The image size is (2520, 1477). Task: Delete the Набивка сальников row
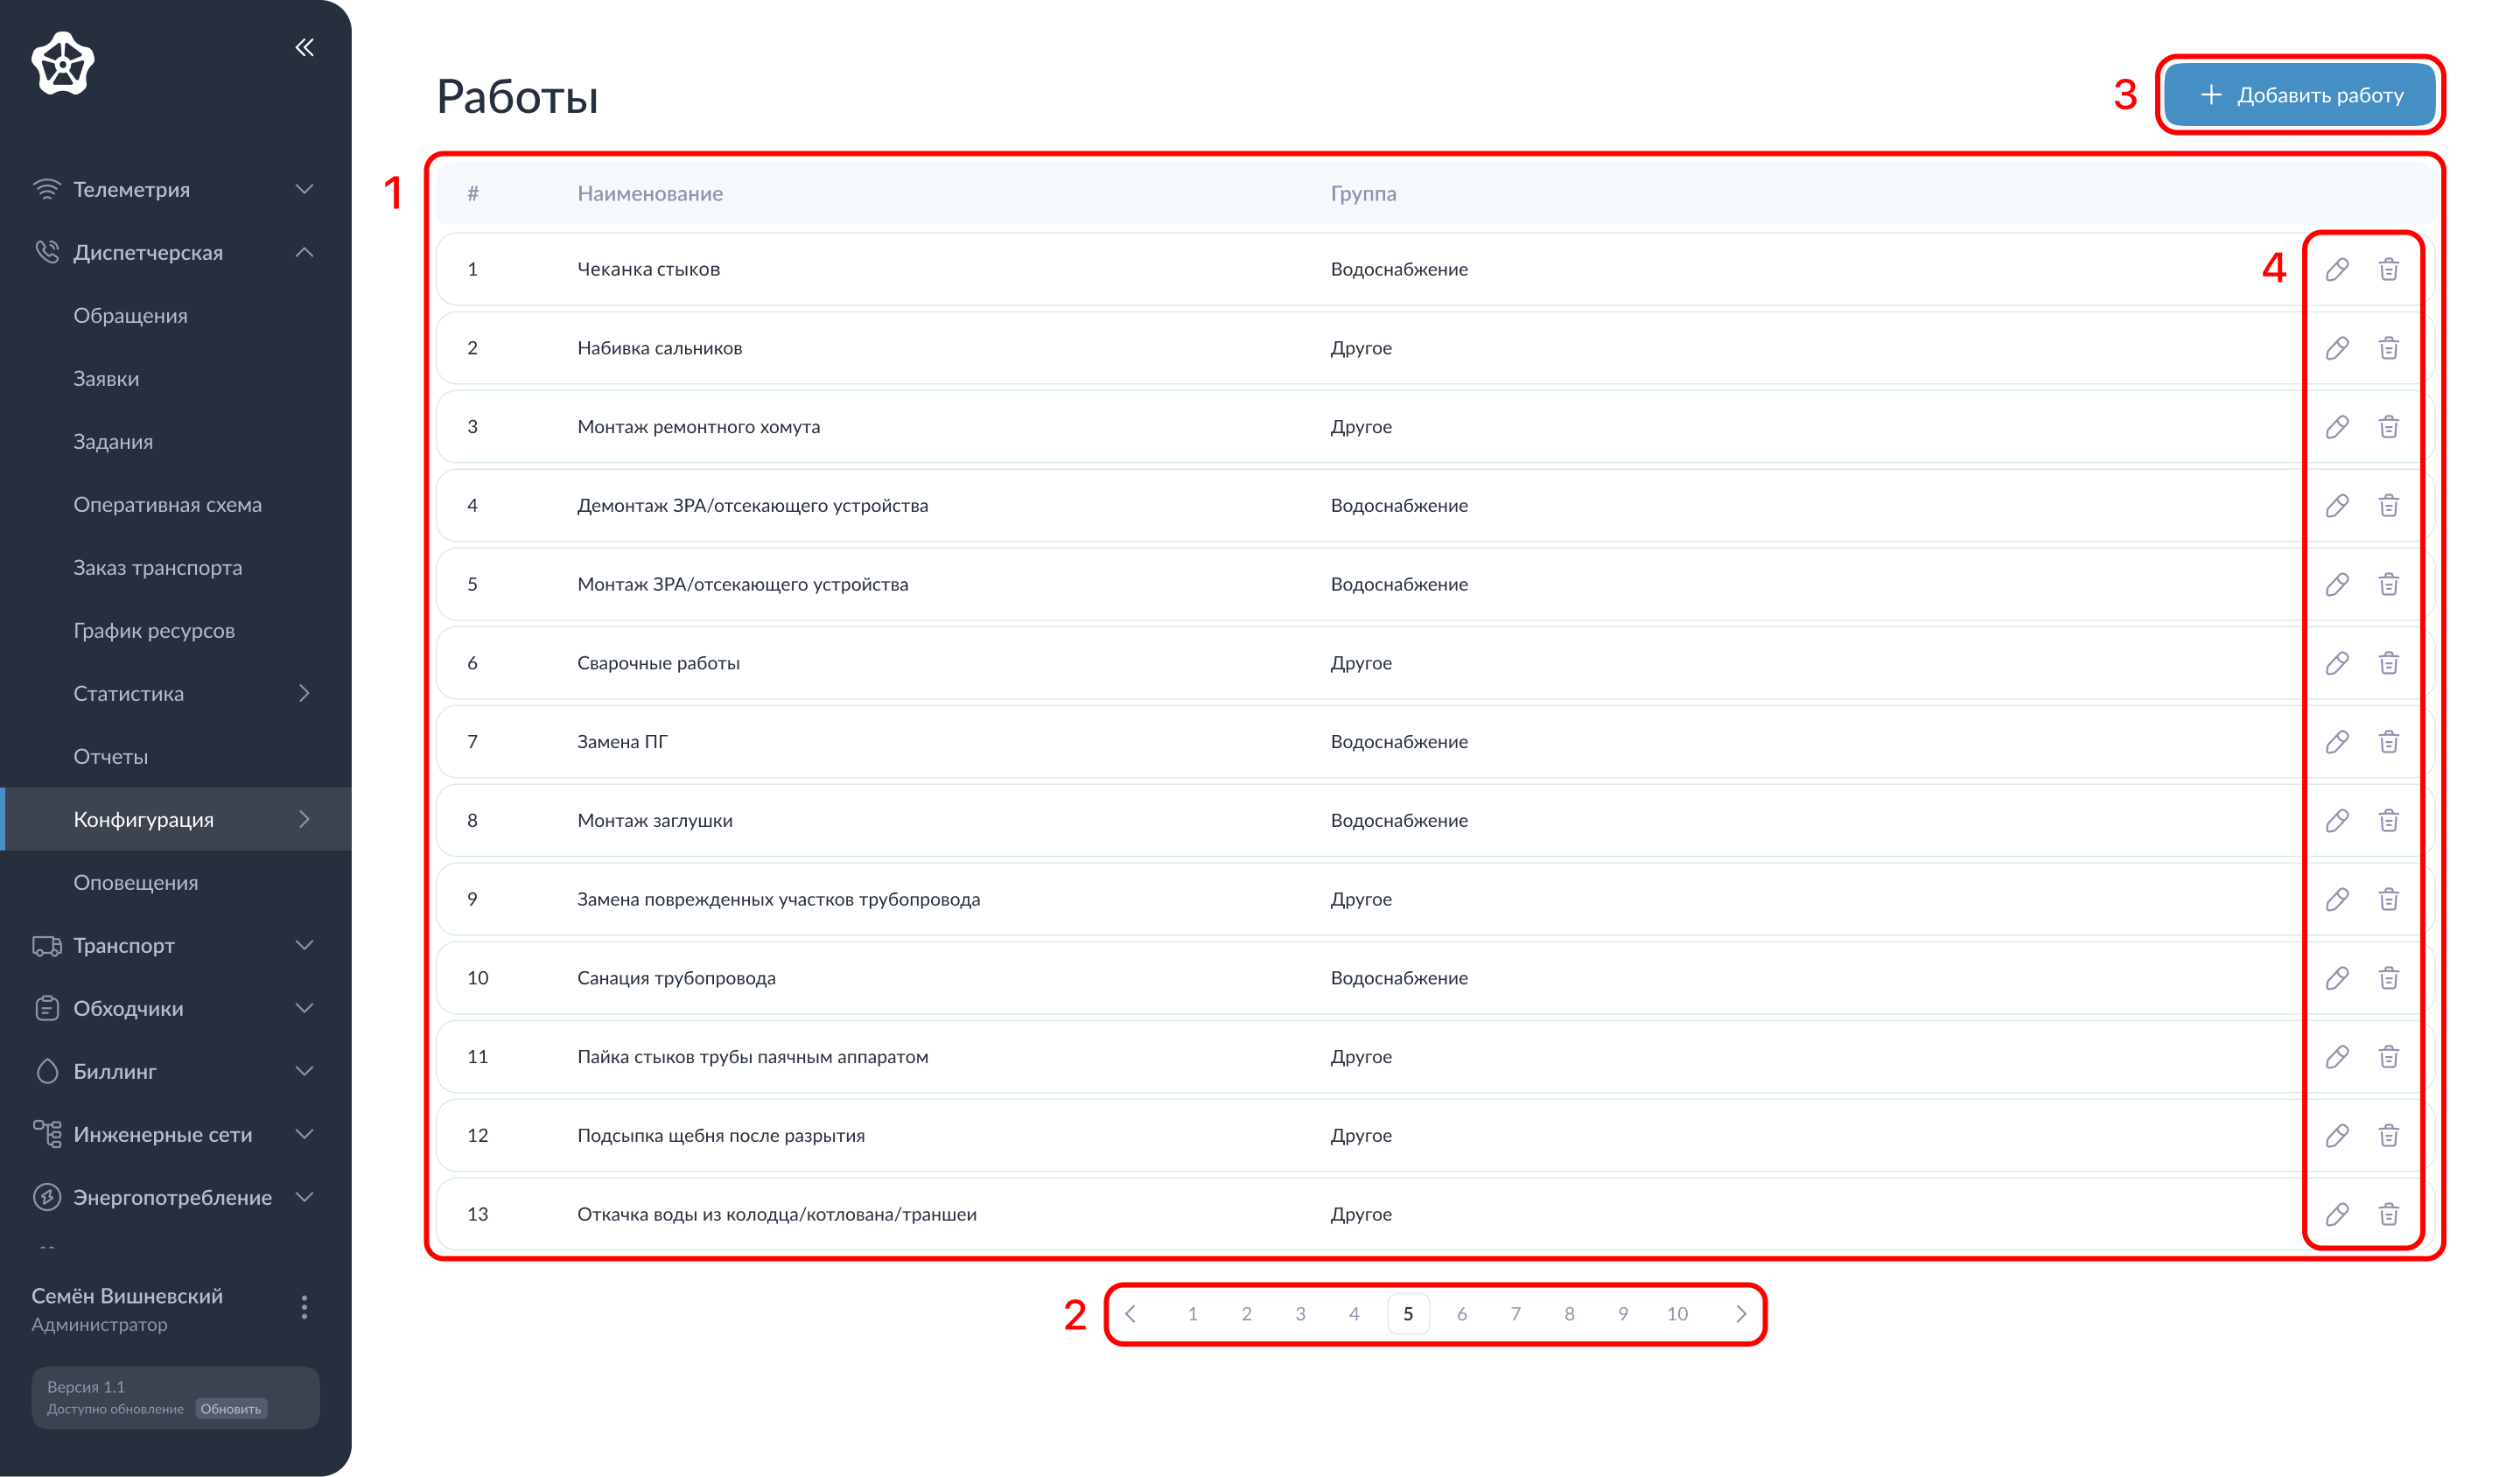pyautogui.click(x=2388, y=348)
